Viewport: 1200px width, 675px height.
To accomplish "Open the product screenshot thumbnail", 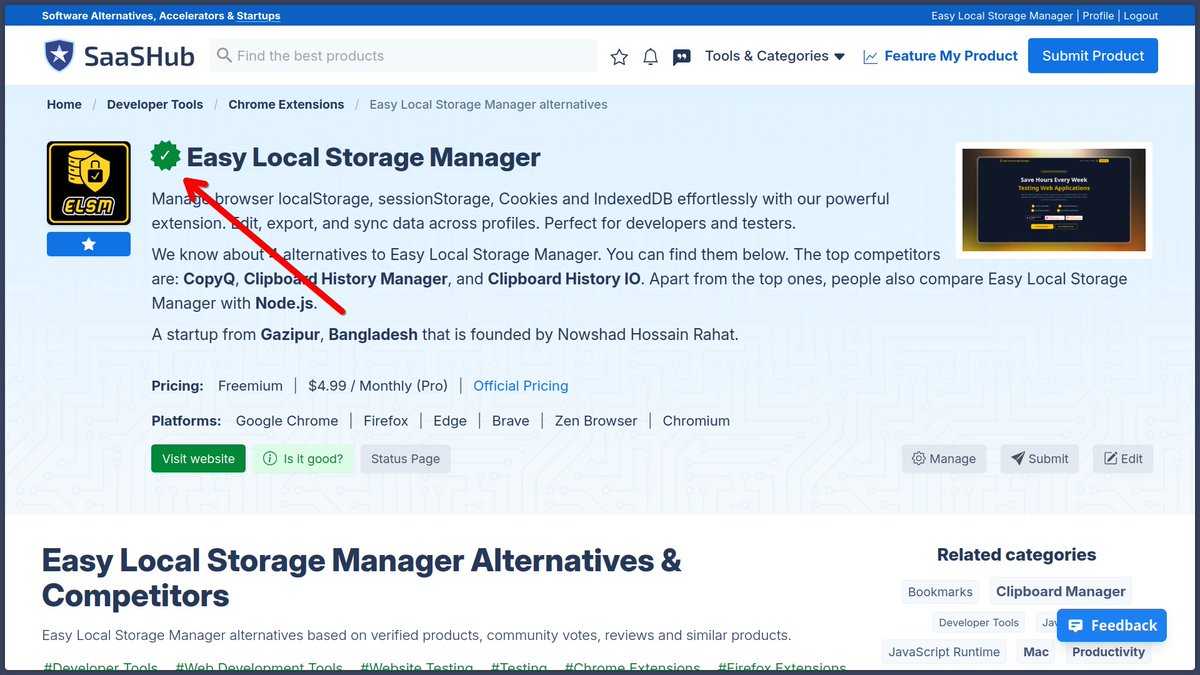I will pyautogui.click(x=1054, y=200).
